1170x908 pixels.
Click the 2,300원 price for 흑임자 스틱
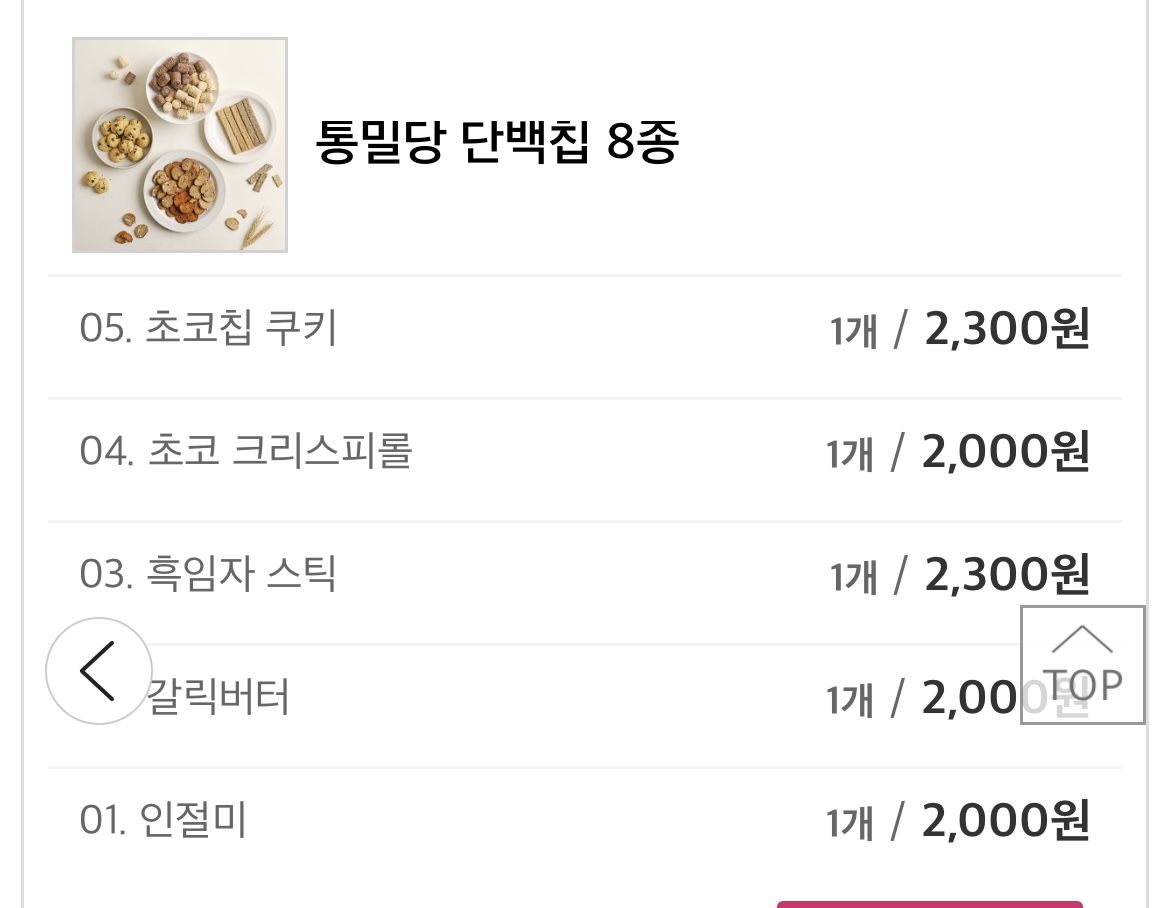[x=1006, y=574]
